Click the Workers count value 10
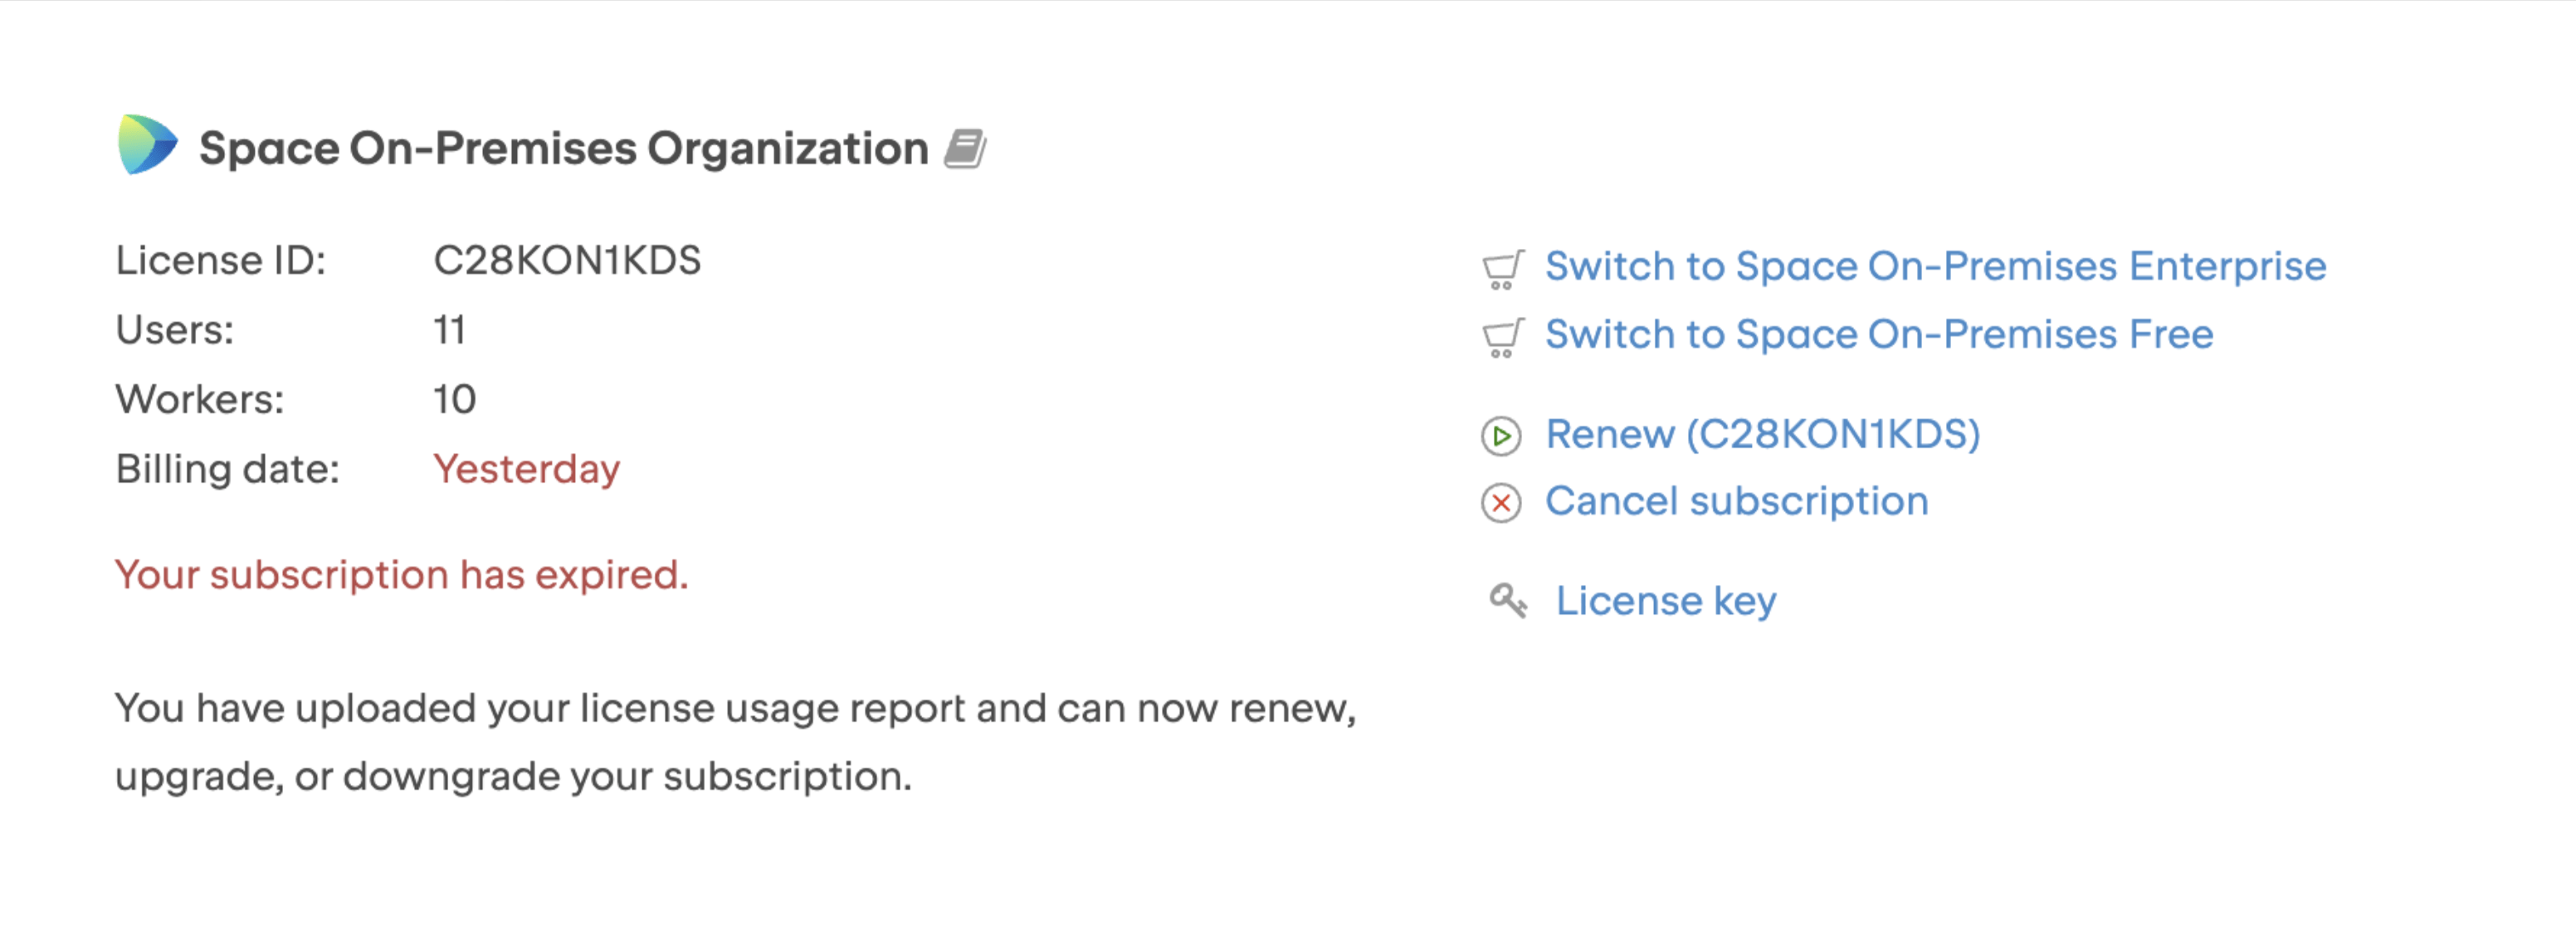This screenshot has width=2576, height=926. 455,398
